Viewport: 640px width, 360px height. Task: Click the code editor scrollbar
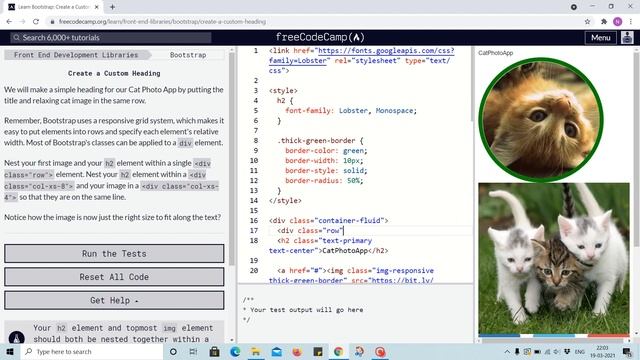pos(471,84)
